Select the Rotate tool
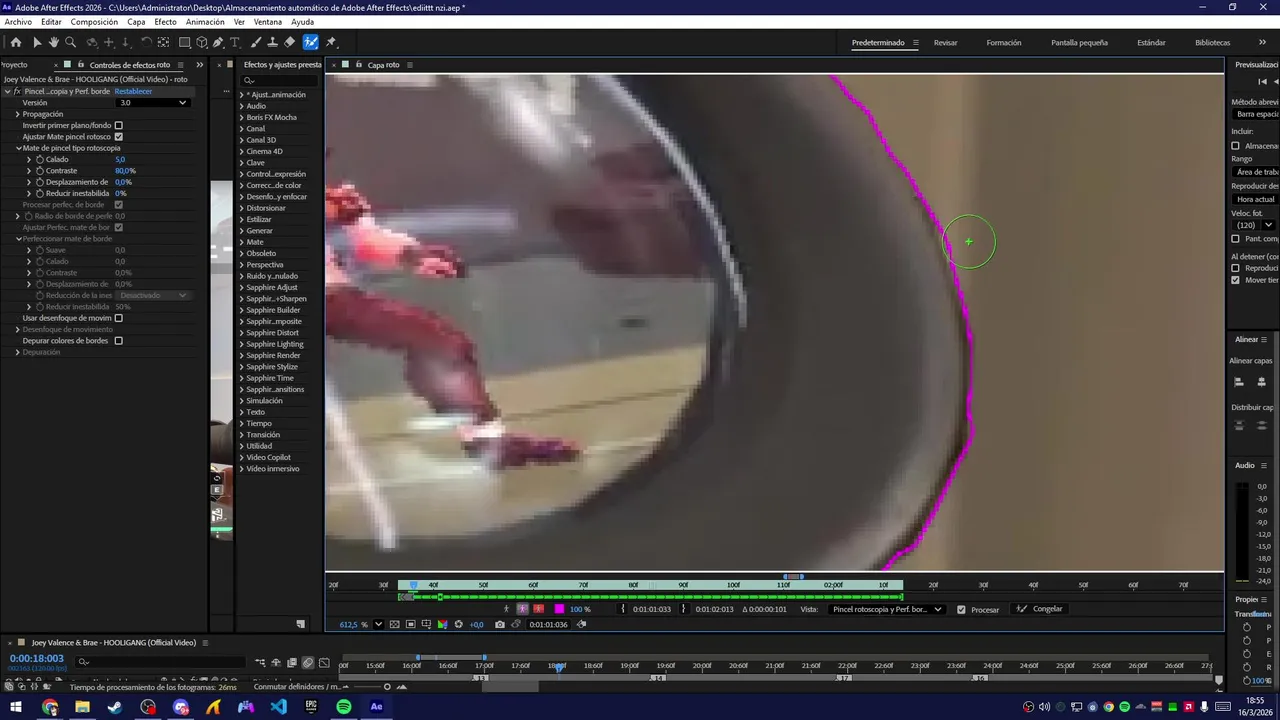Image resolution: width=1280 pixels, height=720 pixels. (146, 43)
